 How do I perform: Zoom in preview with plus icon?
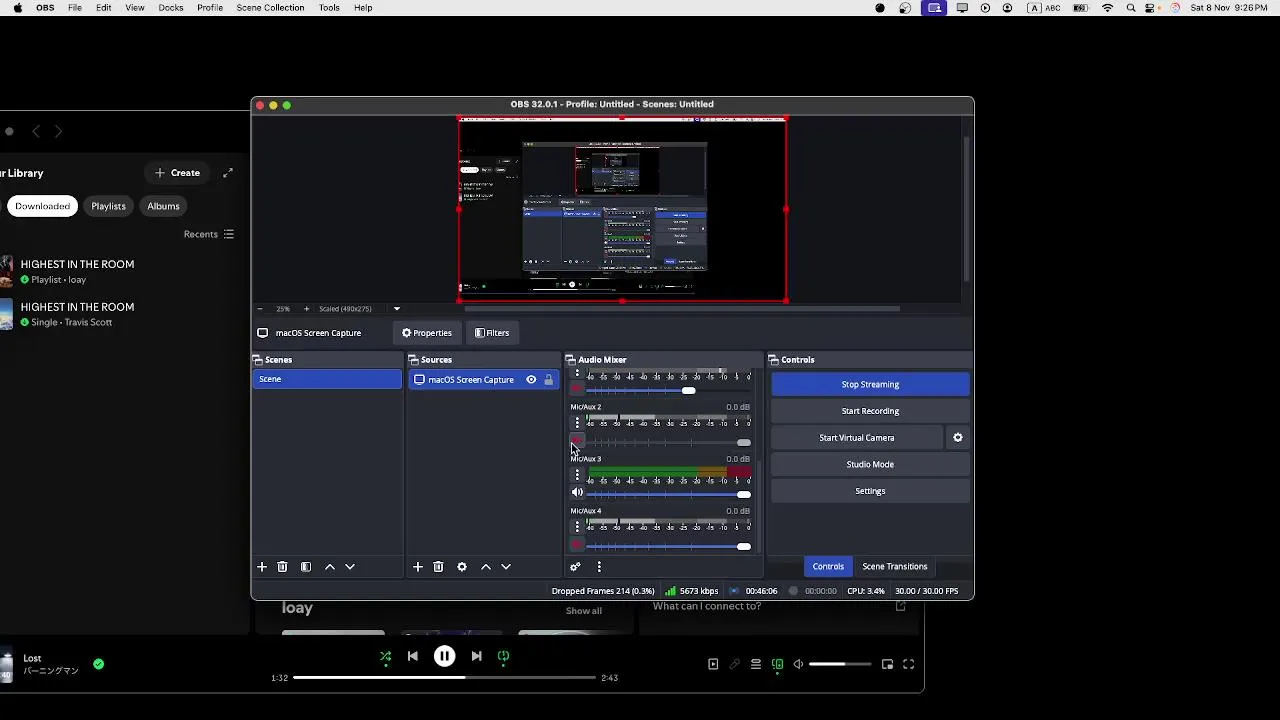click(x=306, y=309)
